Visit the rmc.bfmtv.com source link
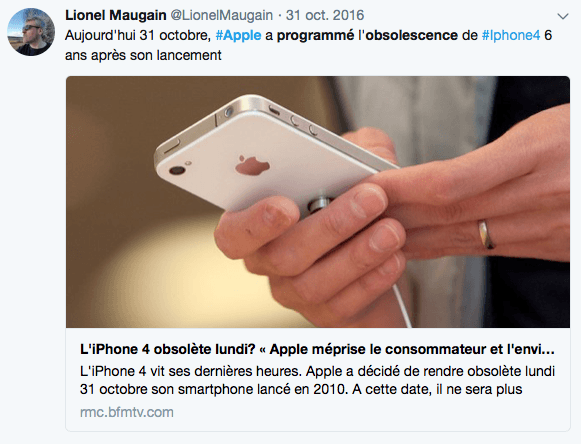 (x=127, y=412)
